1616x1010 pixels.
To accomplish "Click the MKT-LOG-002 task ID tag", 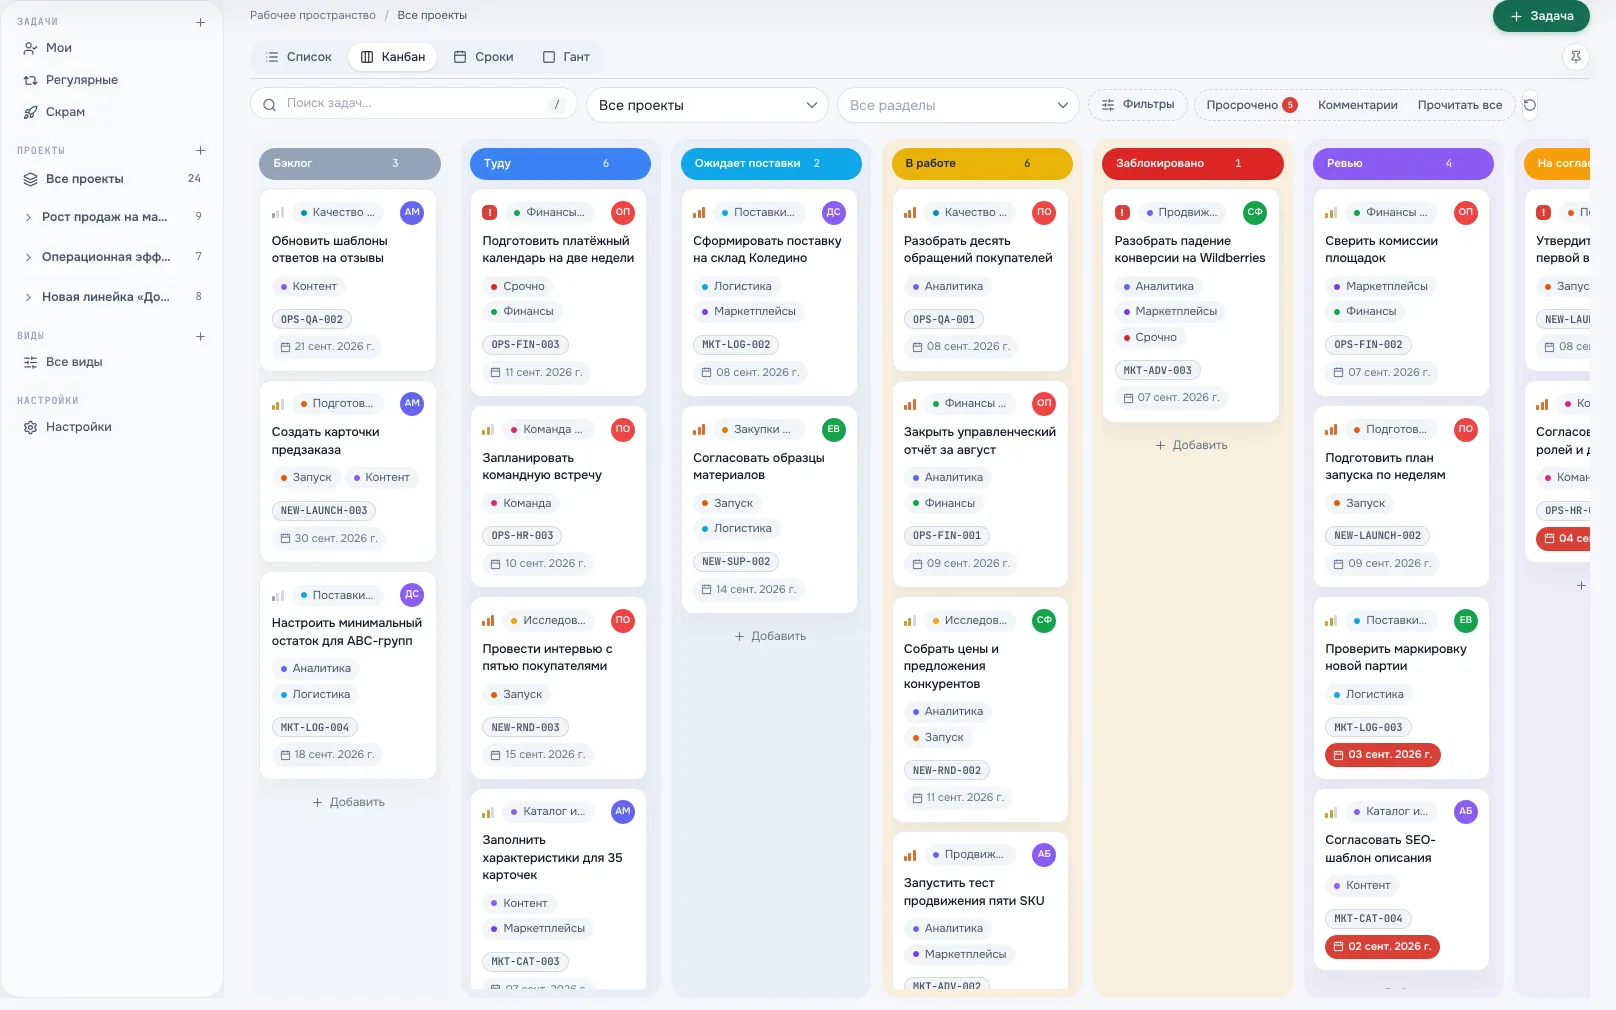I will coord(736,345).
